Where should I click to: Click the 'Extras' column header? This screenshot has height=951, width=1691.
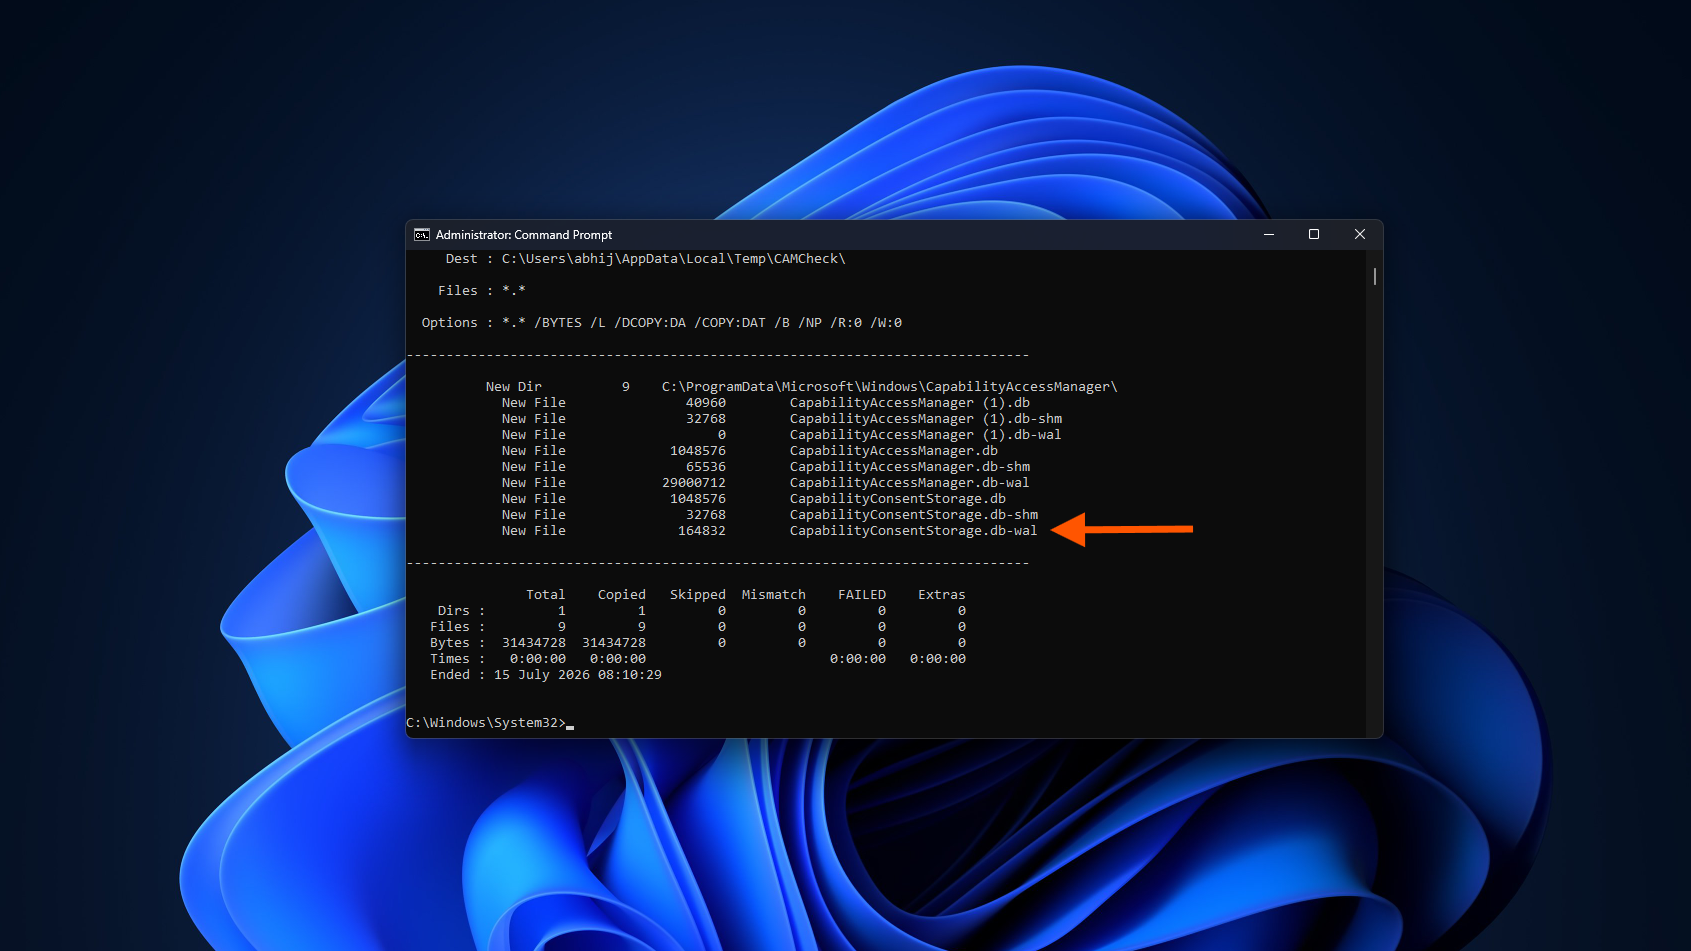coord(942,595)
